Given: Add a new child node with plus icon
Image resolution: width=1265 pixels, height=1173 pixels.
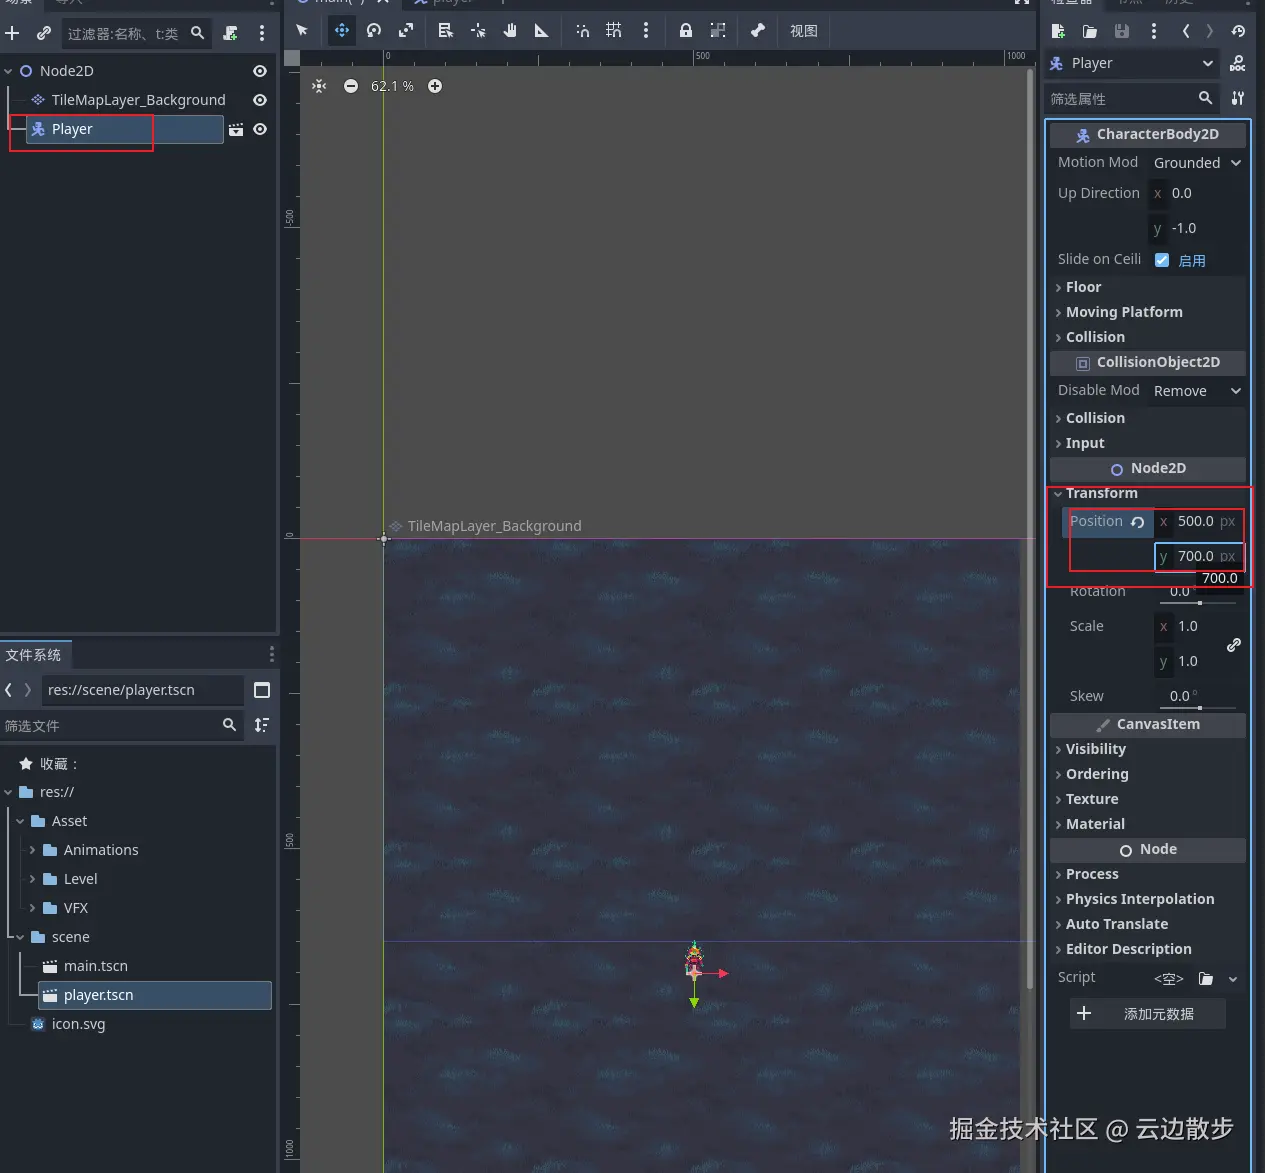Looking at the screenshot, I should 12,33.
